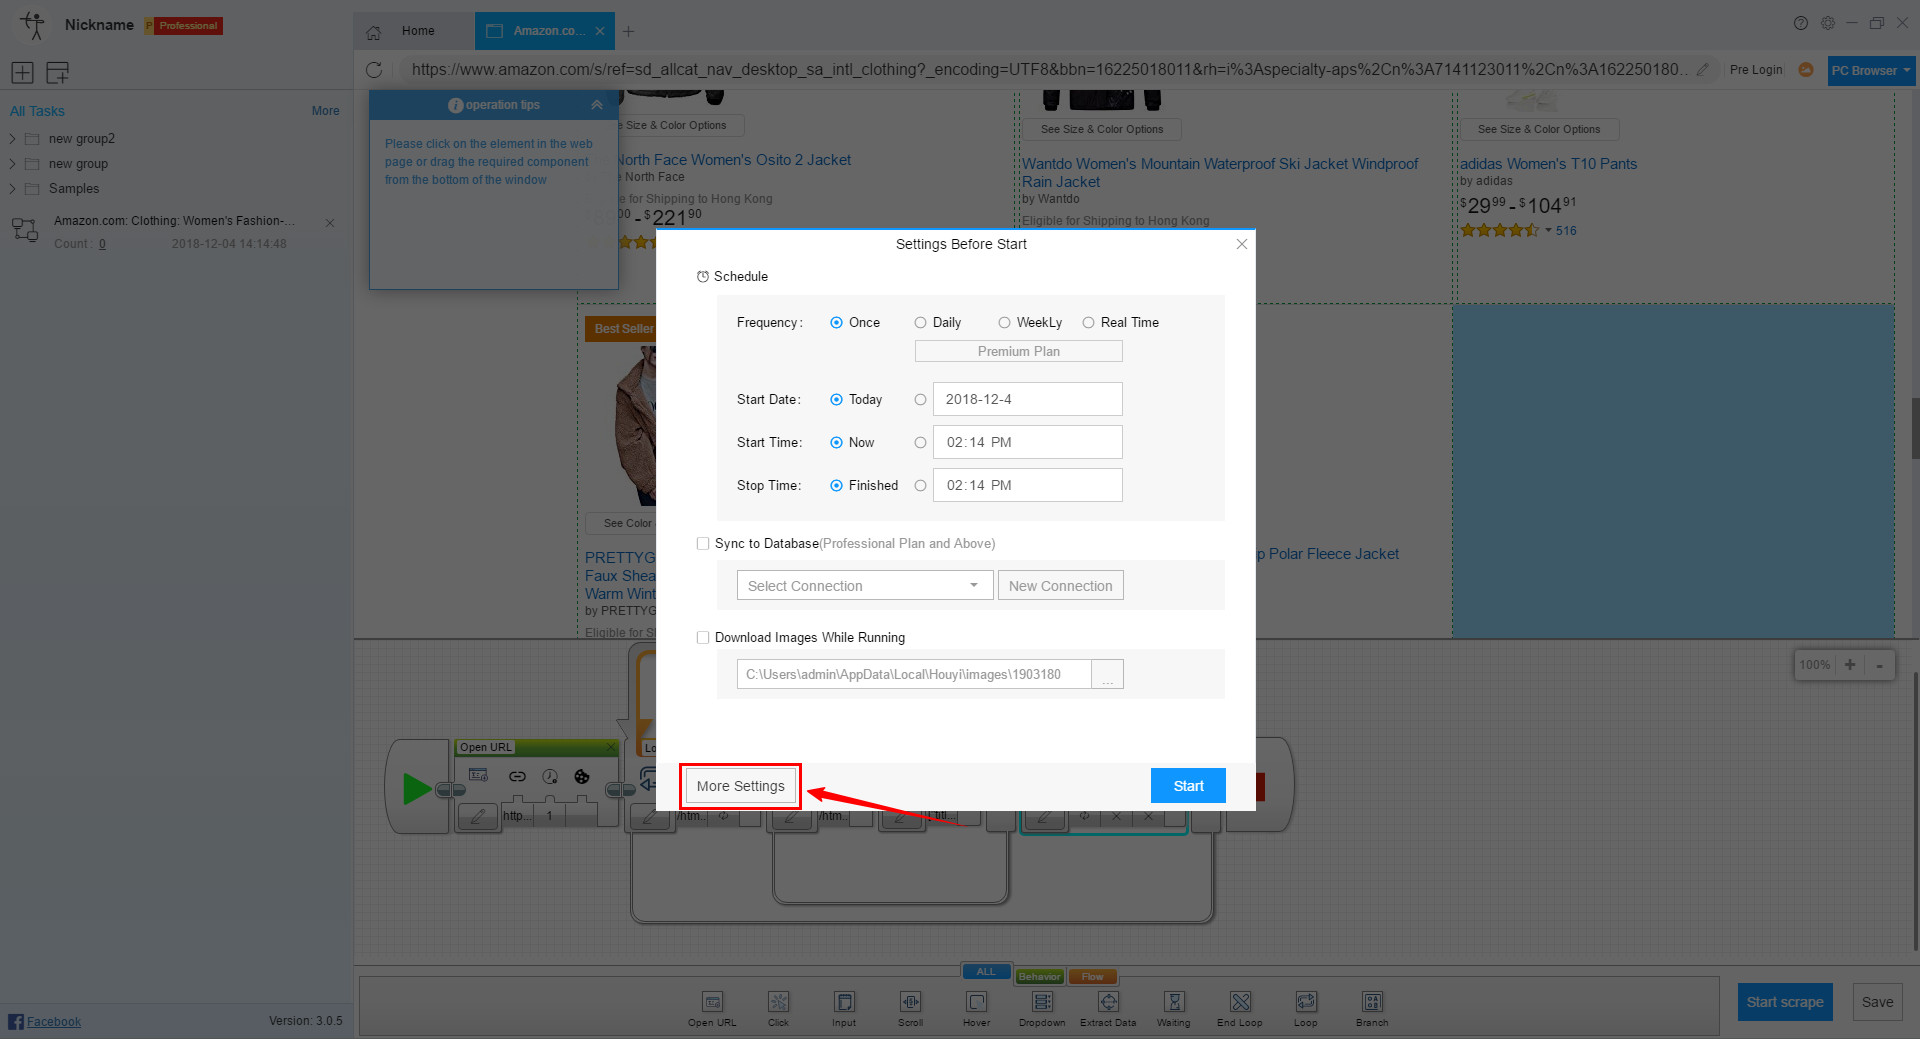Viewport: 1920px width, 1039px height.
Task: Click the new task plus icon
Action: point(22,72)
